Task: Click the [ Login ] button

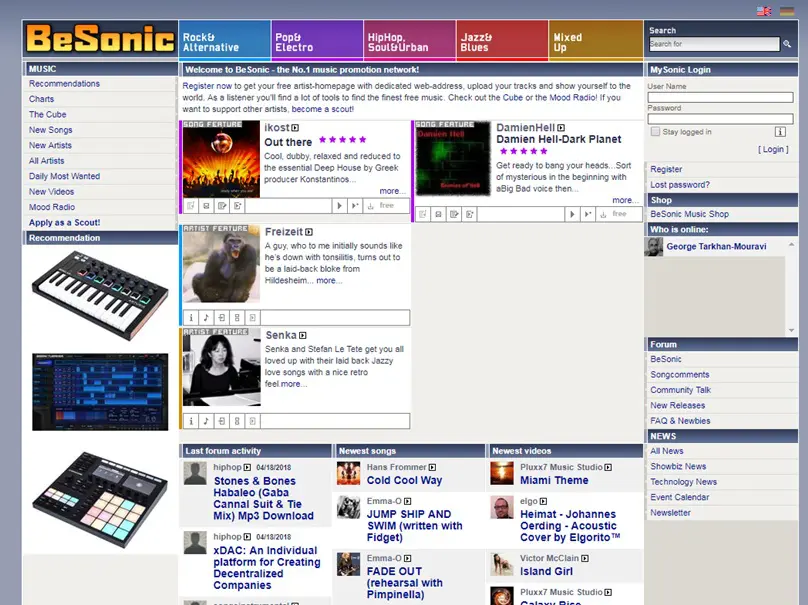Action: pos(773,149)
